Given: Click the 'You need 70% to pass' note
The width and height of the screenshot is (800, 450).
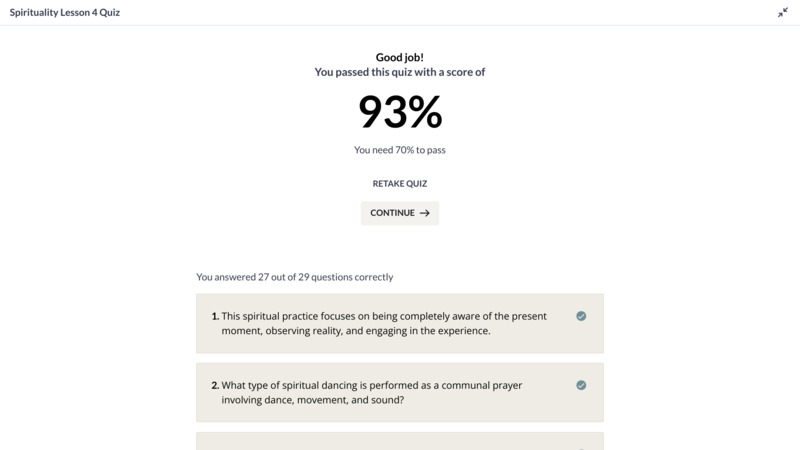Looking at the screenshot, I should coord(399,150).
